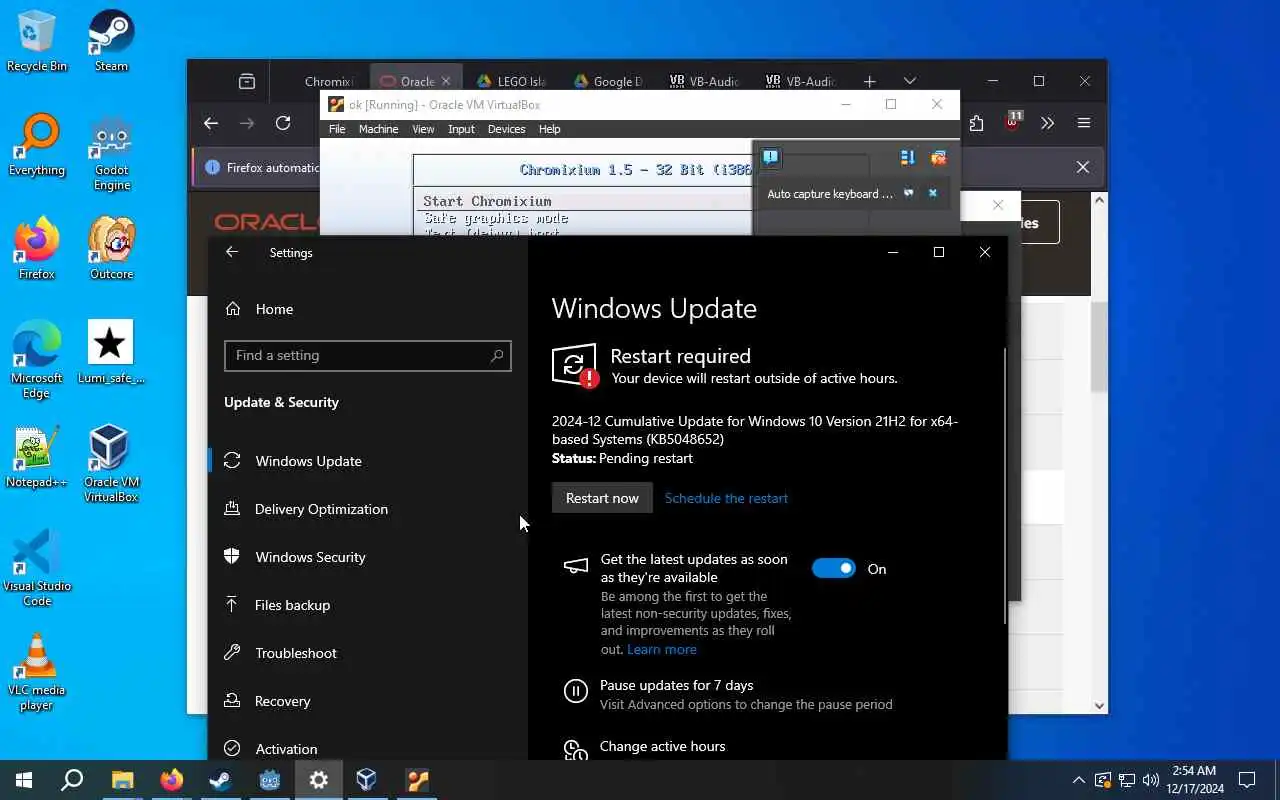Click the VirtualBox notification center icon

tap(770, 157)
